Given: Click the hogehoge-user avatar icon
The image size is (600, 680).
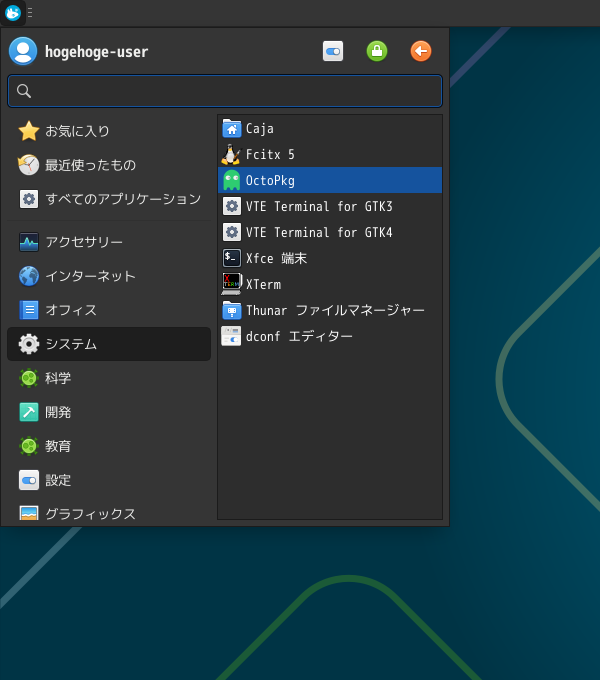Looking at the screenshot, I should [23, 51].
